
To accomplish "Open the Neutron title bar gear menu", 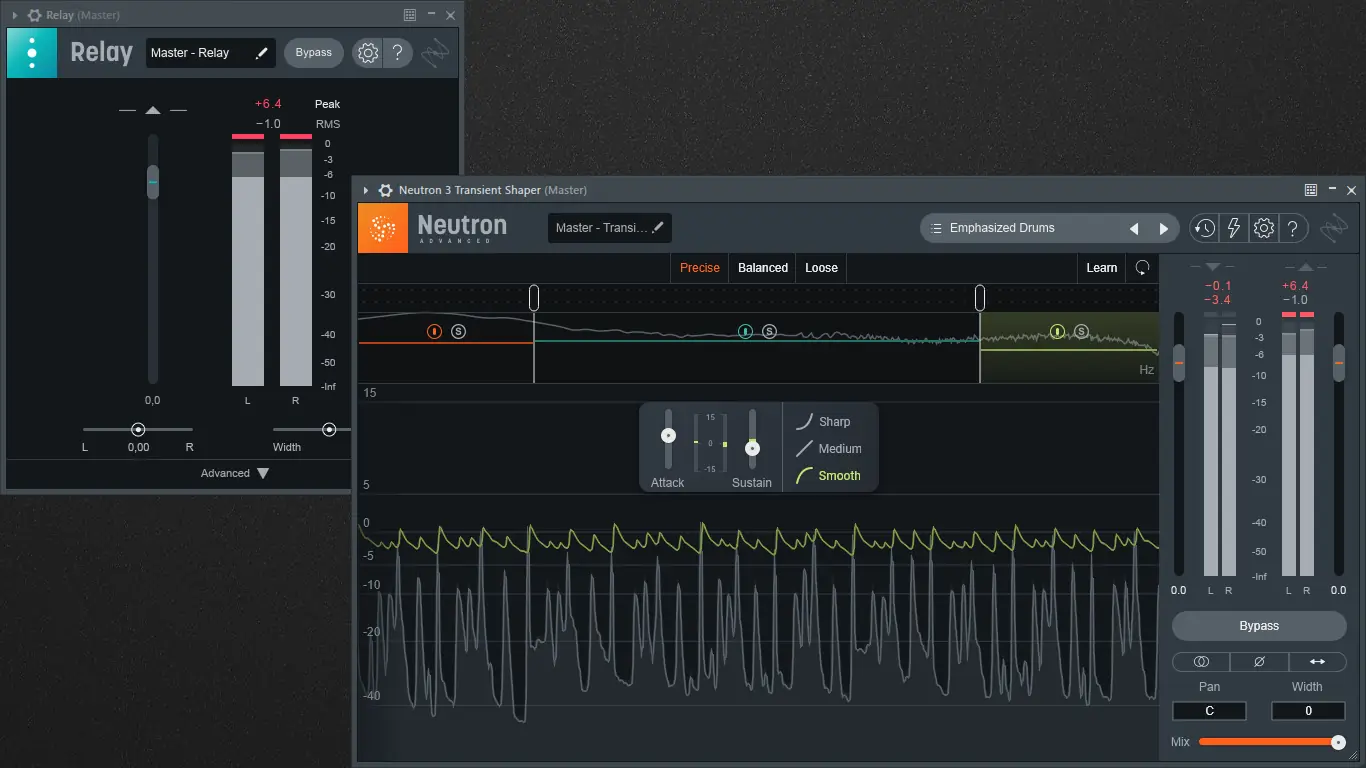I will coord(385,190).
